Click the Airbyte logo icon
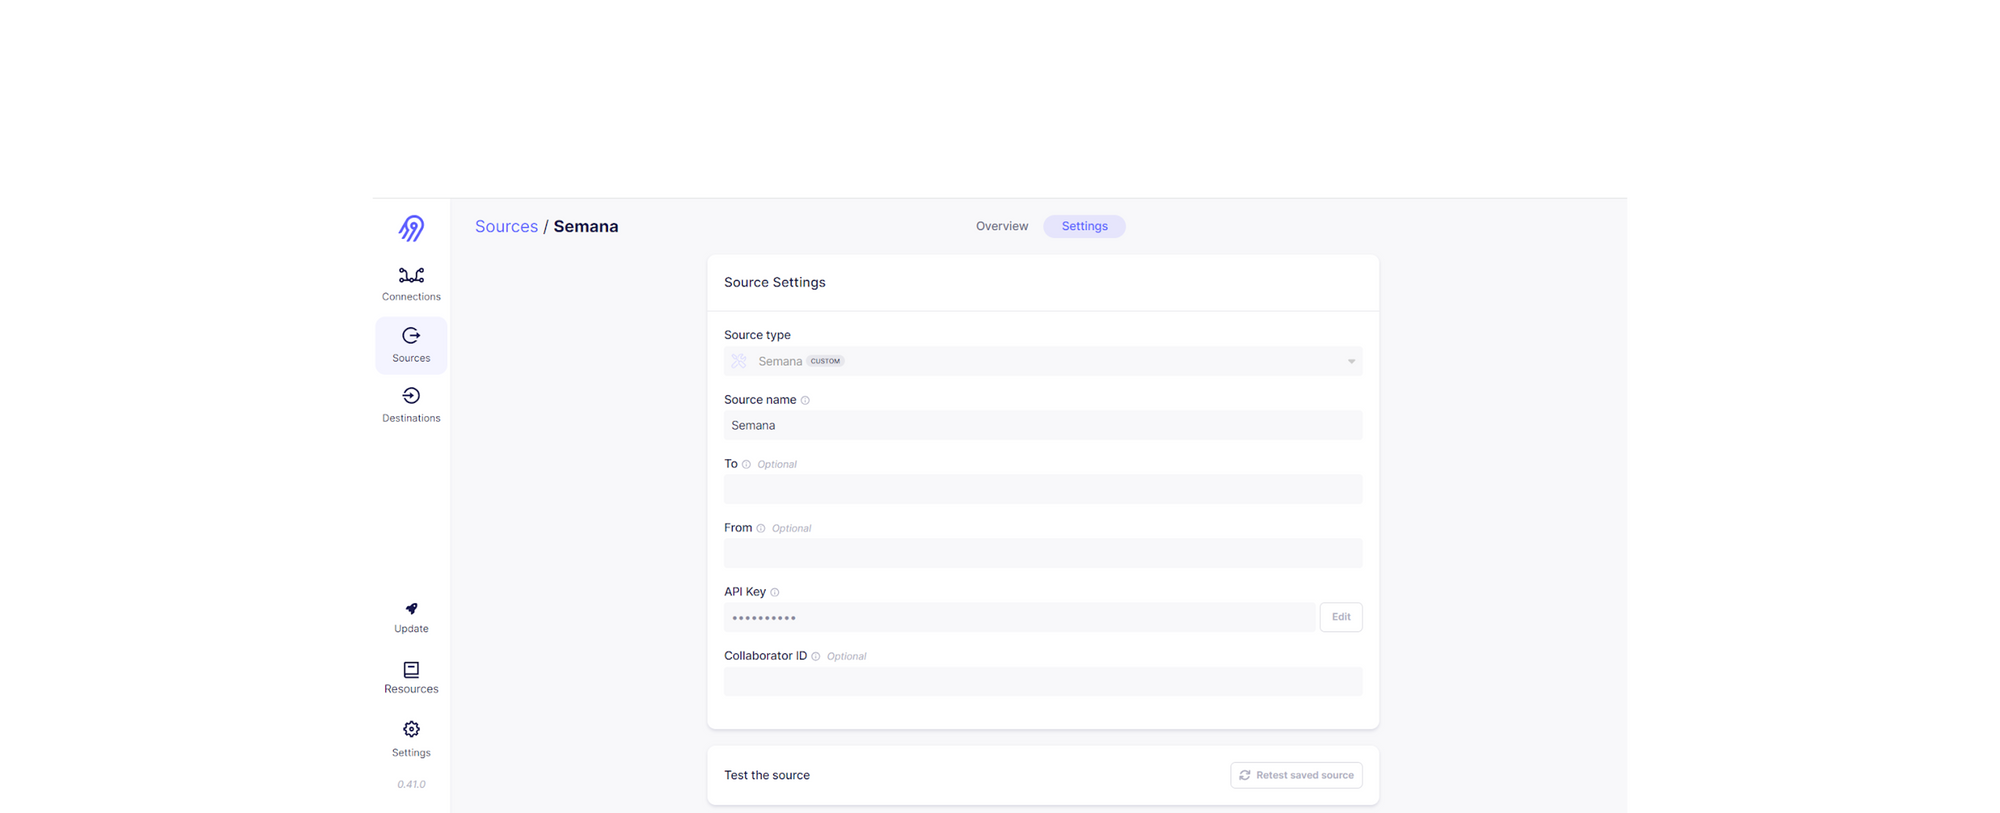This screenshot has width=2000, height=813. (411, 228)
